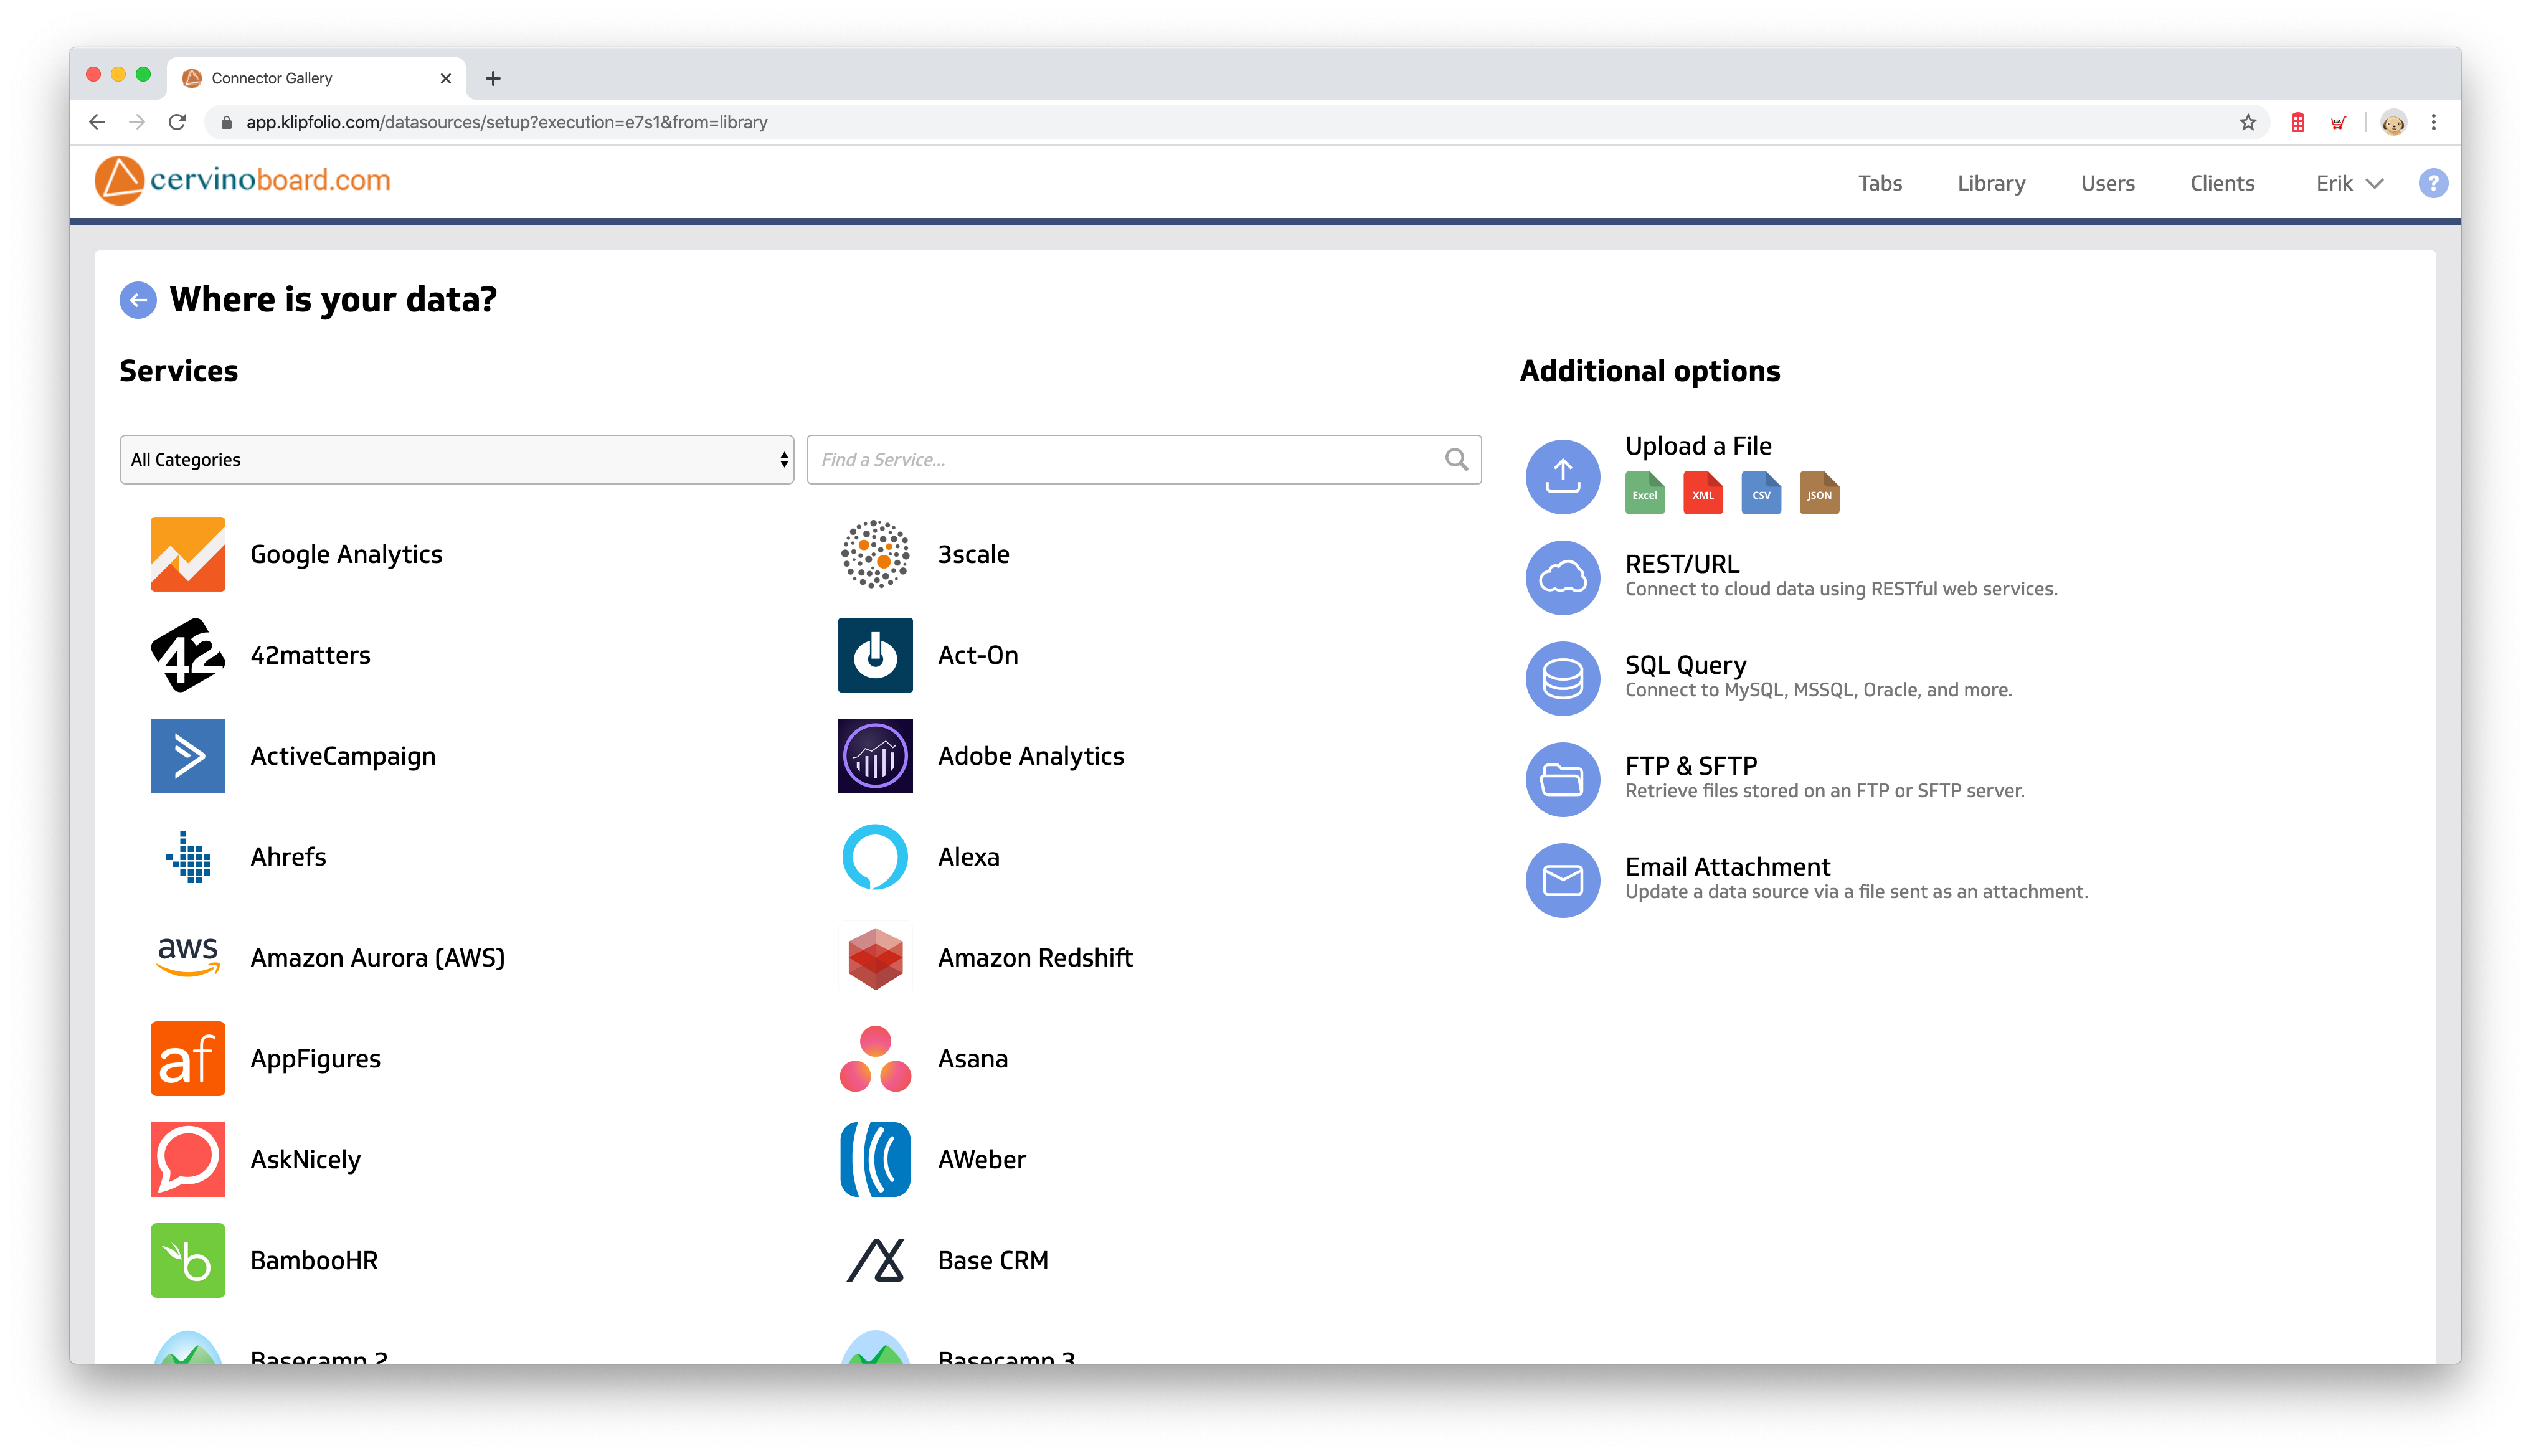Click the BambooHR green icon

tap(187, 1260)
